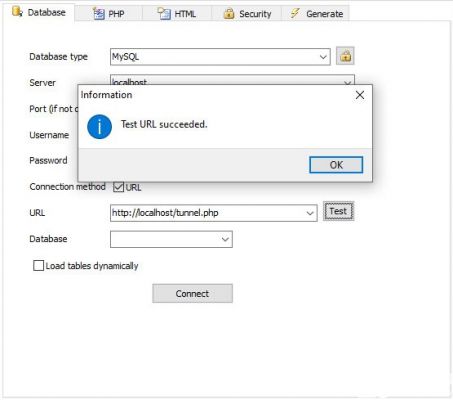453x400 pixels.
Task: Click the Database tab icon
Action: [x=17, y=12]
